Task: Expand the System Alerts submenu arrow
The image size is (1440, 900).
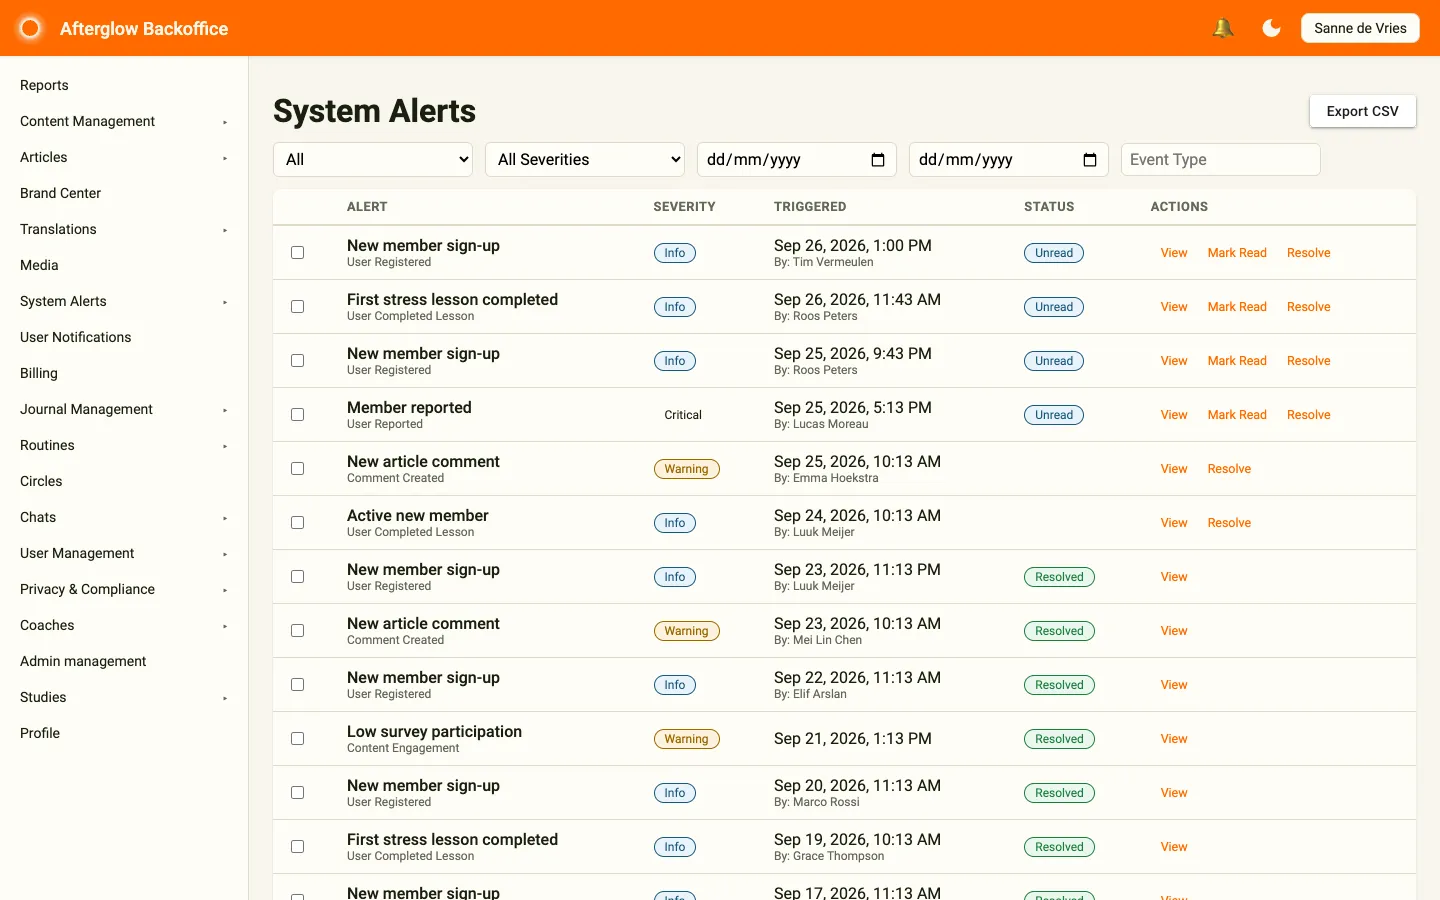Action: coord(225,302)
